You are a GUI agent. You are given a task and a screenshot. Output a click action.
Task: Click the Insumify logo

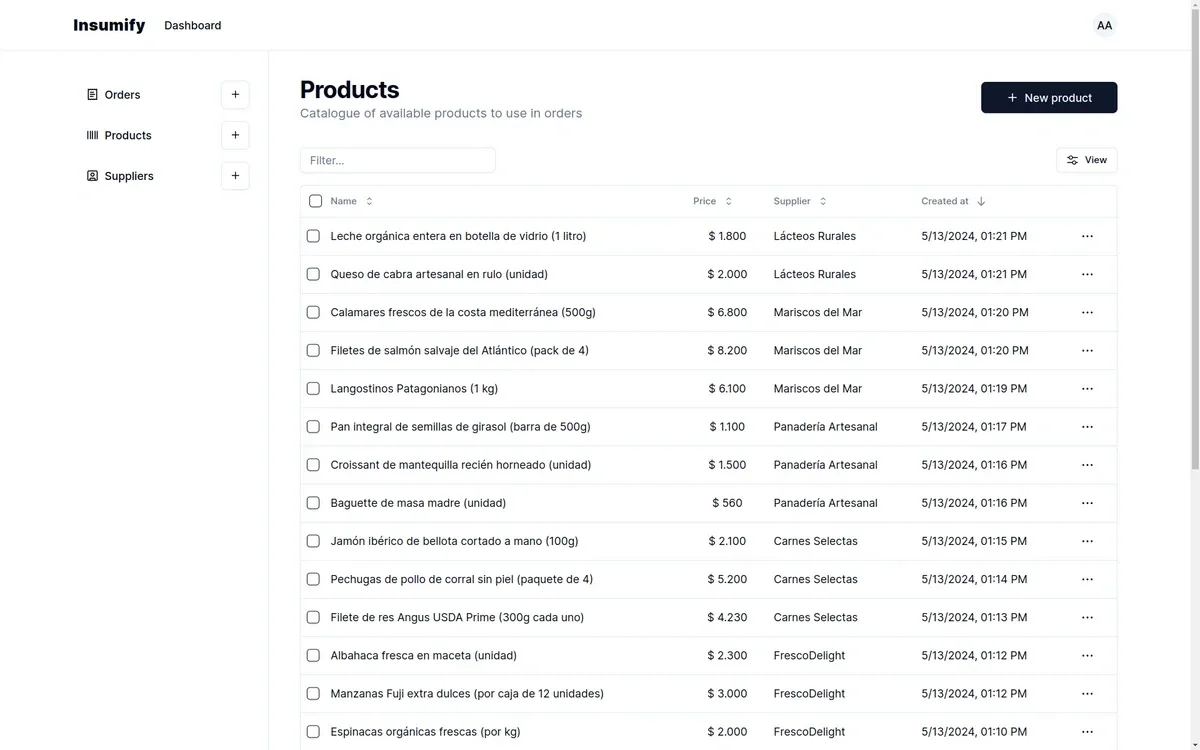[109, 25]
